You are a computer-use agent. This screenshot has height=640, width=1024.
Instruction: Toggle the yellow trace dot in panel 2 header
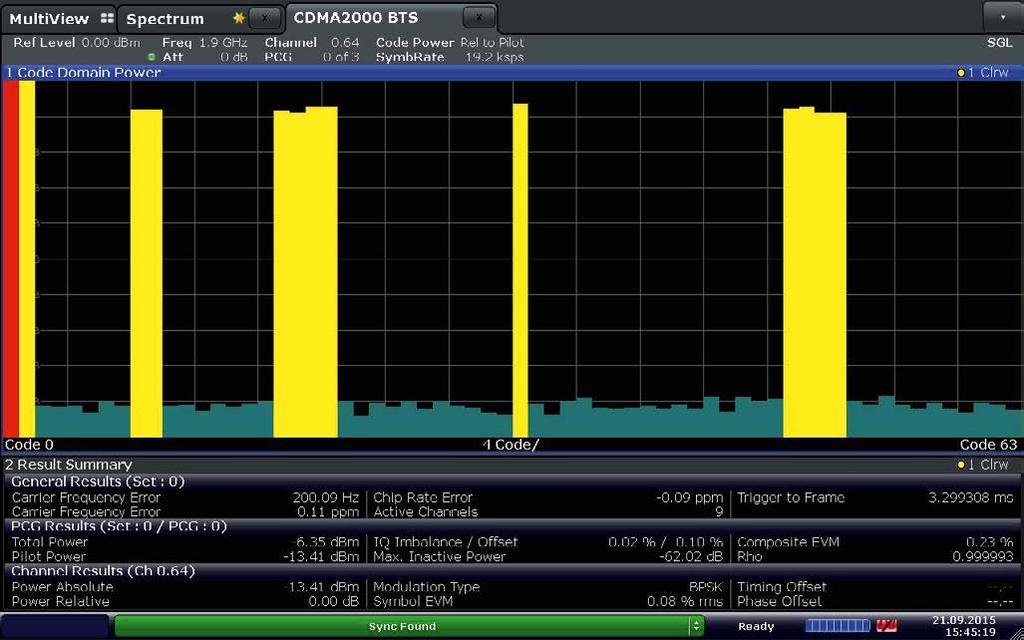[x=961, y=464]
